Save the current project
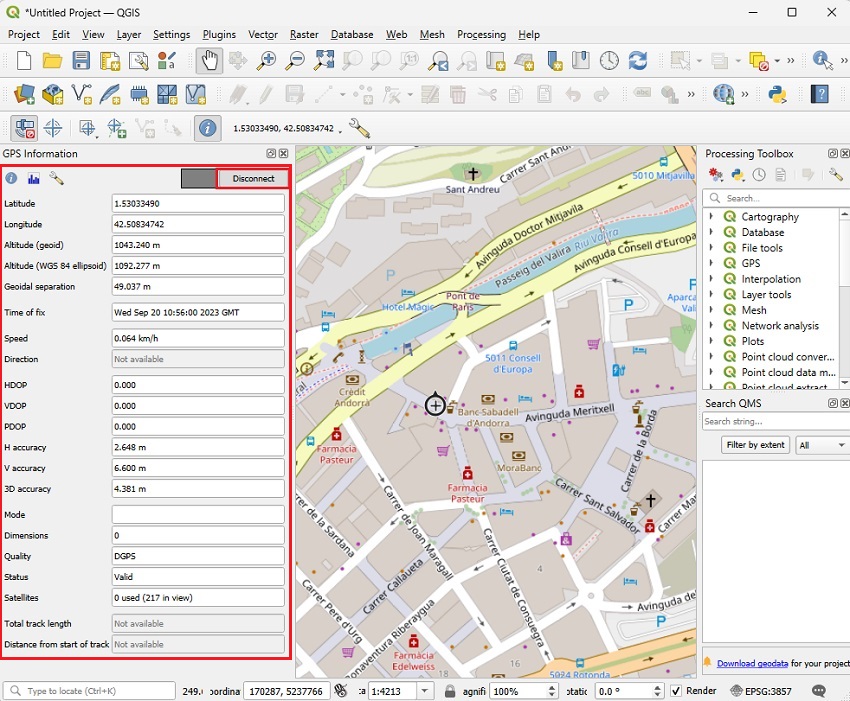 pyautogui.click(x=81, y=61)
